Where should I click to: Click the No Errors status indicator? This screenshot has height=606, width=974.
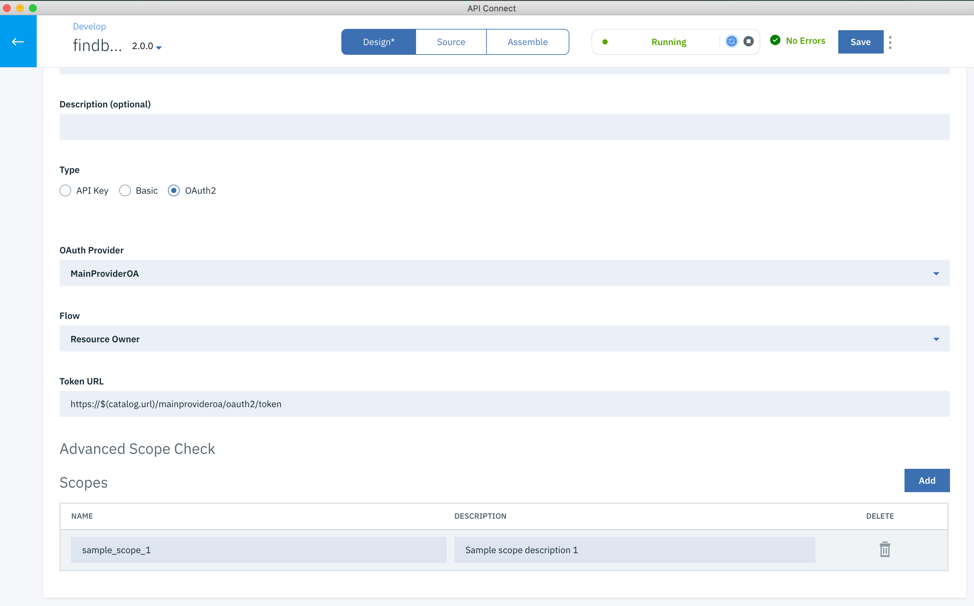(x=798, y=40)
